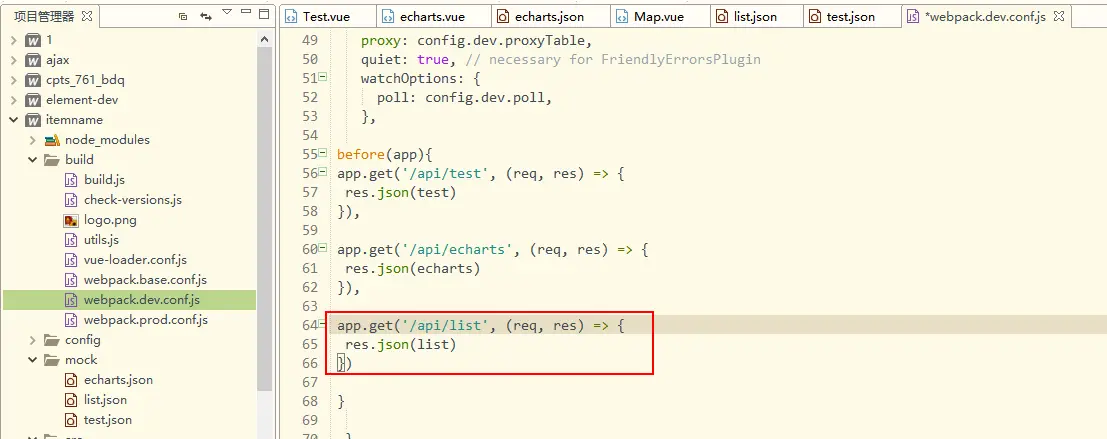Collapse the mock folder

pos(32,360)
